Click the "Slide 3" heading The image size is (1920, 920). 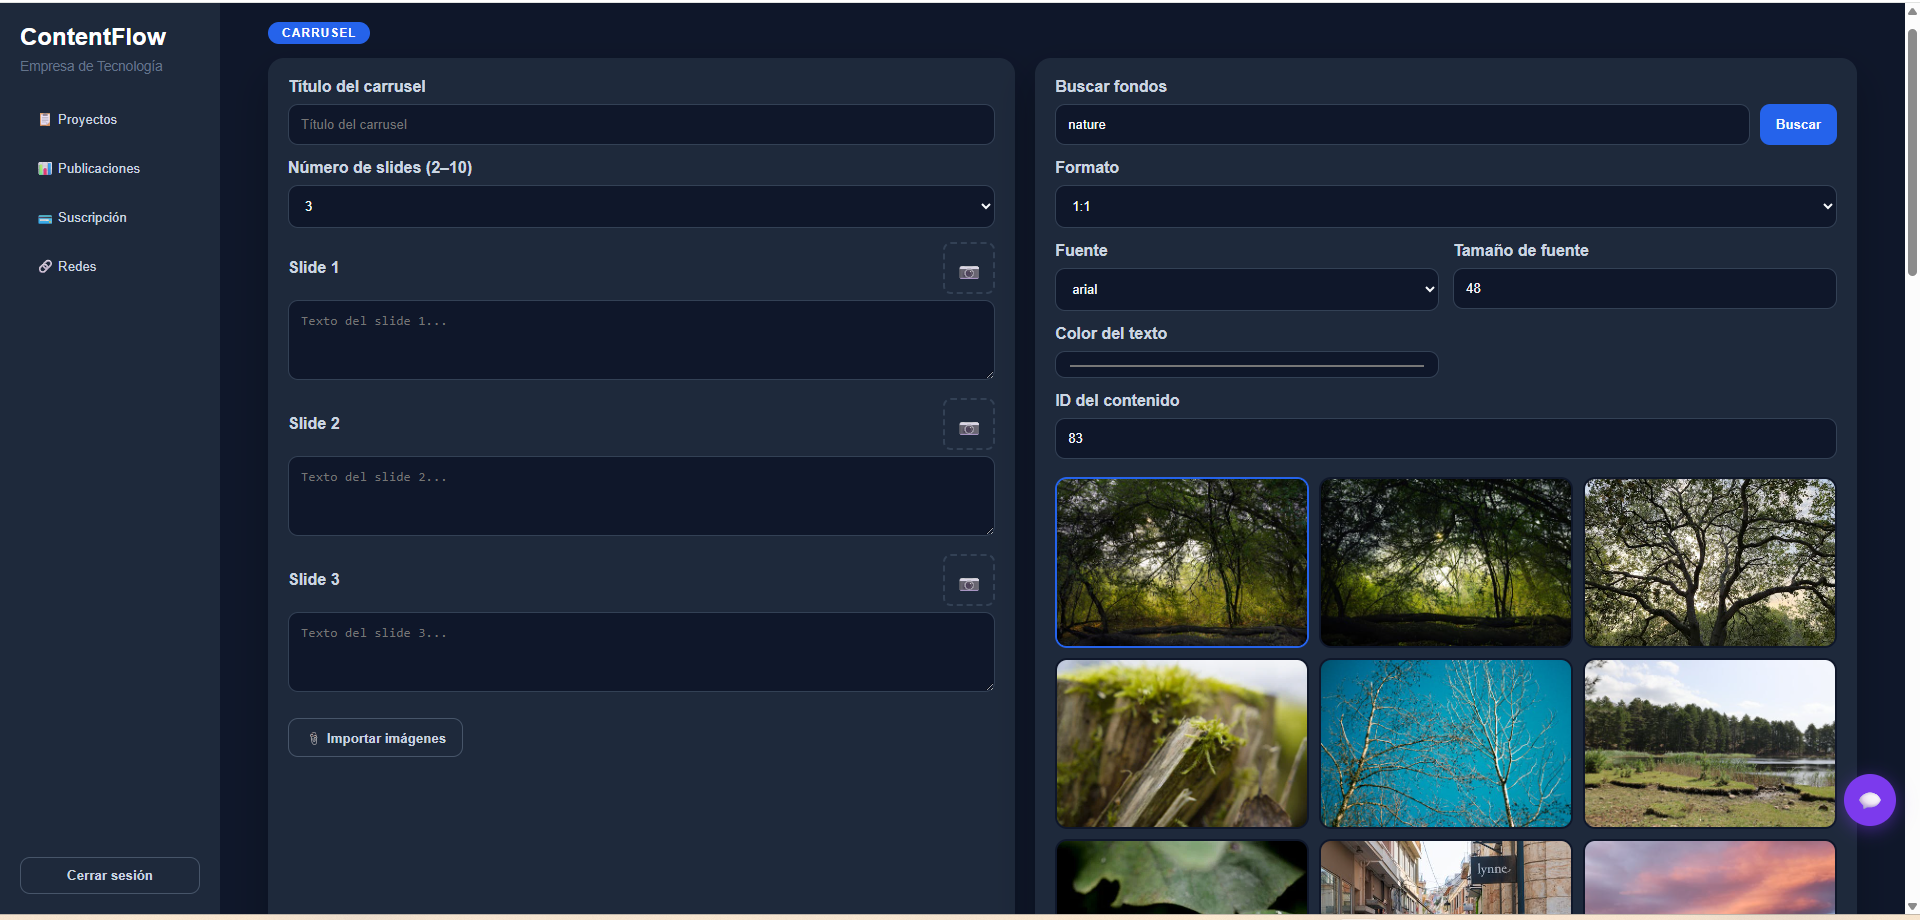[x=314, y=579]
